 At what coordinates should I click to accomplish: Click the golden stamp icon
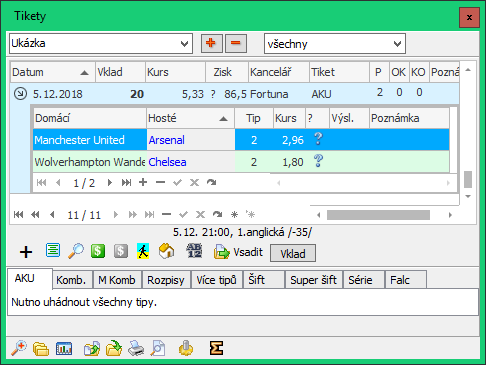(186, 348)
